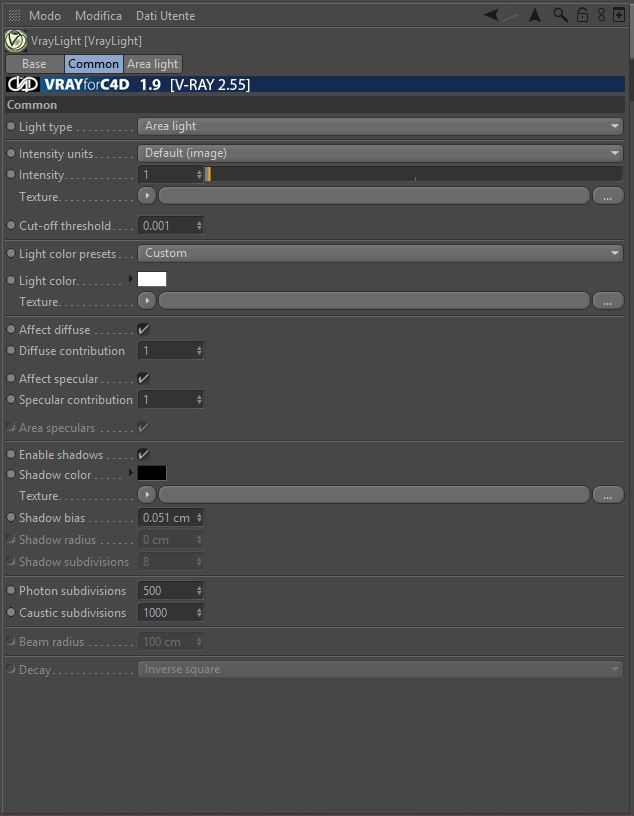Click animation dot beside Cut-off threshold
The height and width of the screenshot is (816, 634).
click(x=11, y=225)
